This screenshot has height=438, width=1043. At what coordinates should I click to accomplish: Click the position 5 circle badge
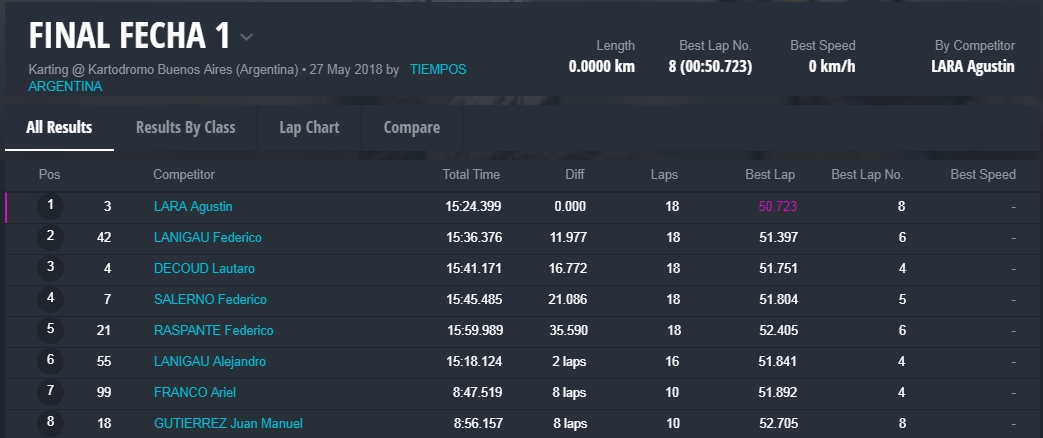(x=50, y=330)
